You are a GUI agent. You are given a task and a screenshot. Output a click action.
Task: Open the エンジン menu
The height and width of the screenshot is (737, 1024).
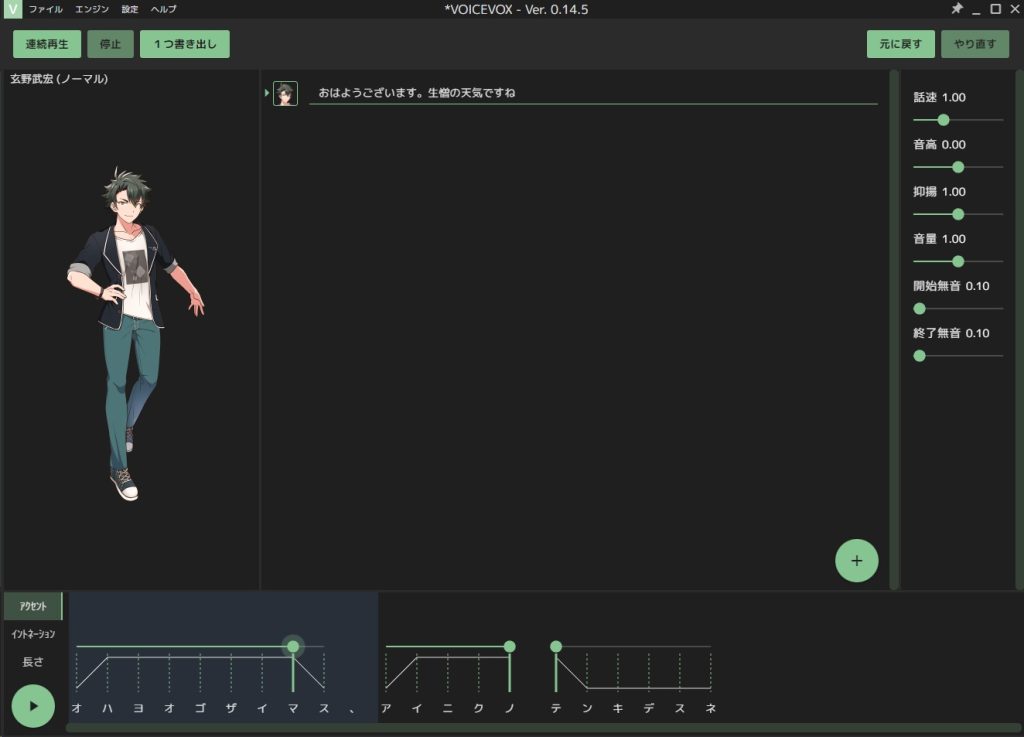[x=92, y=9]
